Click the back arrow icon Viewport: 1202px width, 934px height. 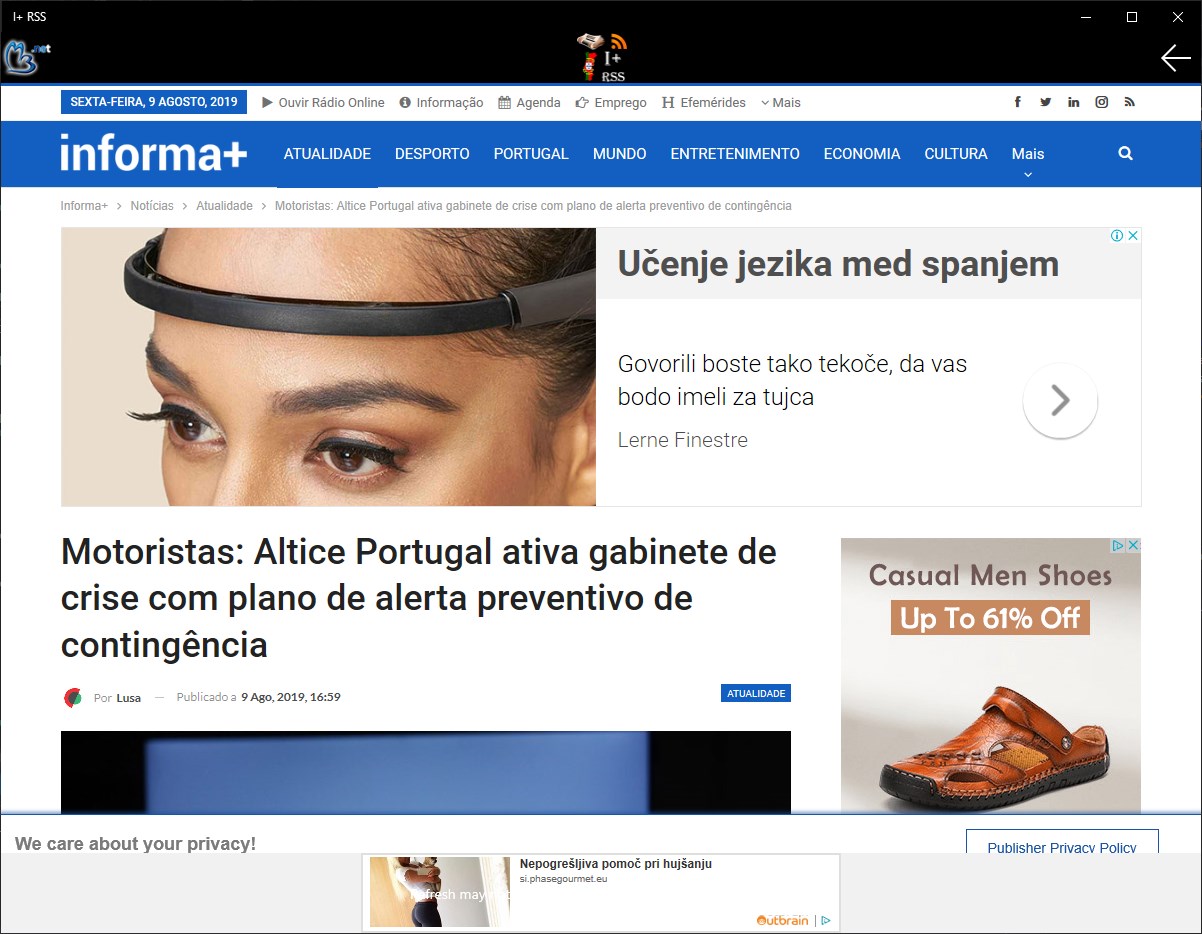click(1175, 58)
